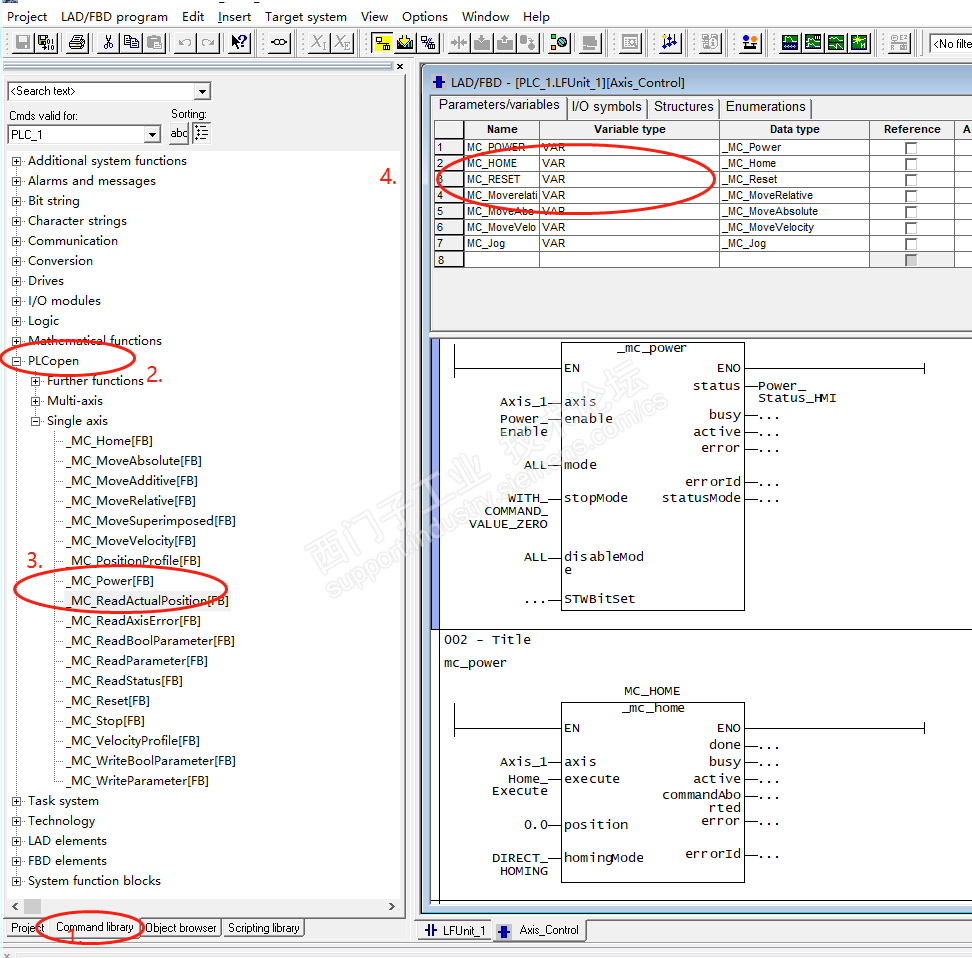Switch to the Object browser tab
Image resolution: width=972 pixels, height=958 pixels.
point(181,928)
